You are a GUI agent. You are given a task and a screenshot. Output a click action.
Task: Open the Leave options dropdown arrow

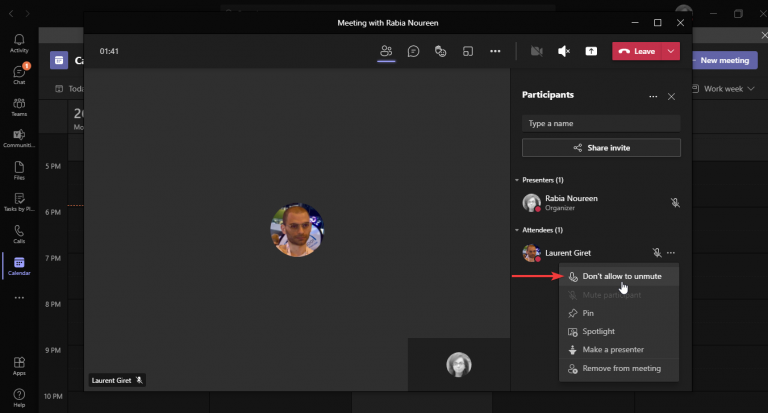(x=671, y=51)
